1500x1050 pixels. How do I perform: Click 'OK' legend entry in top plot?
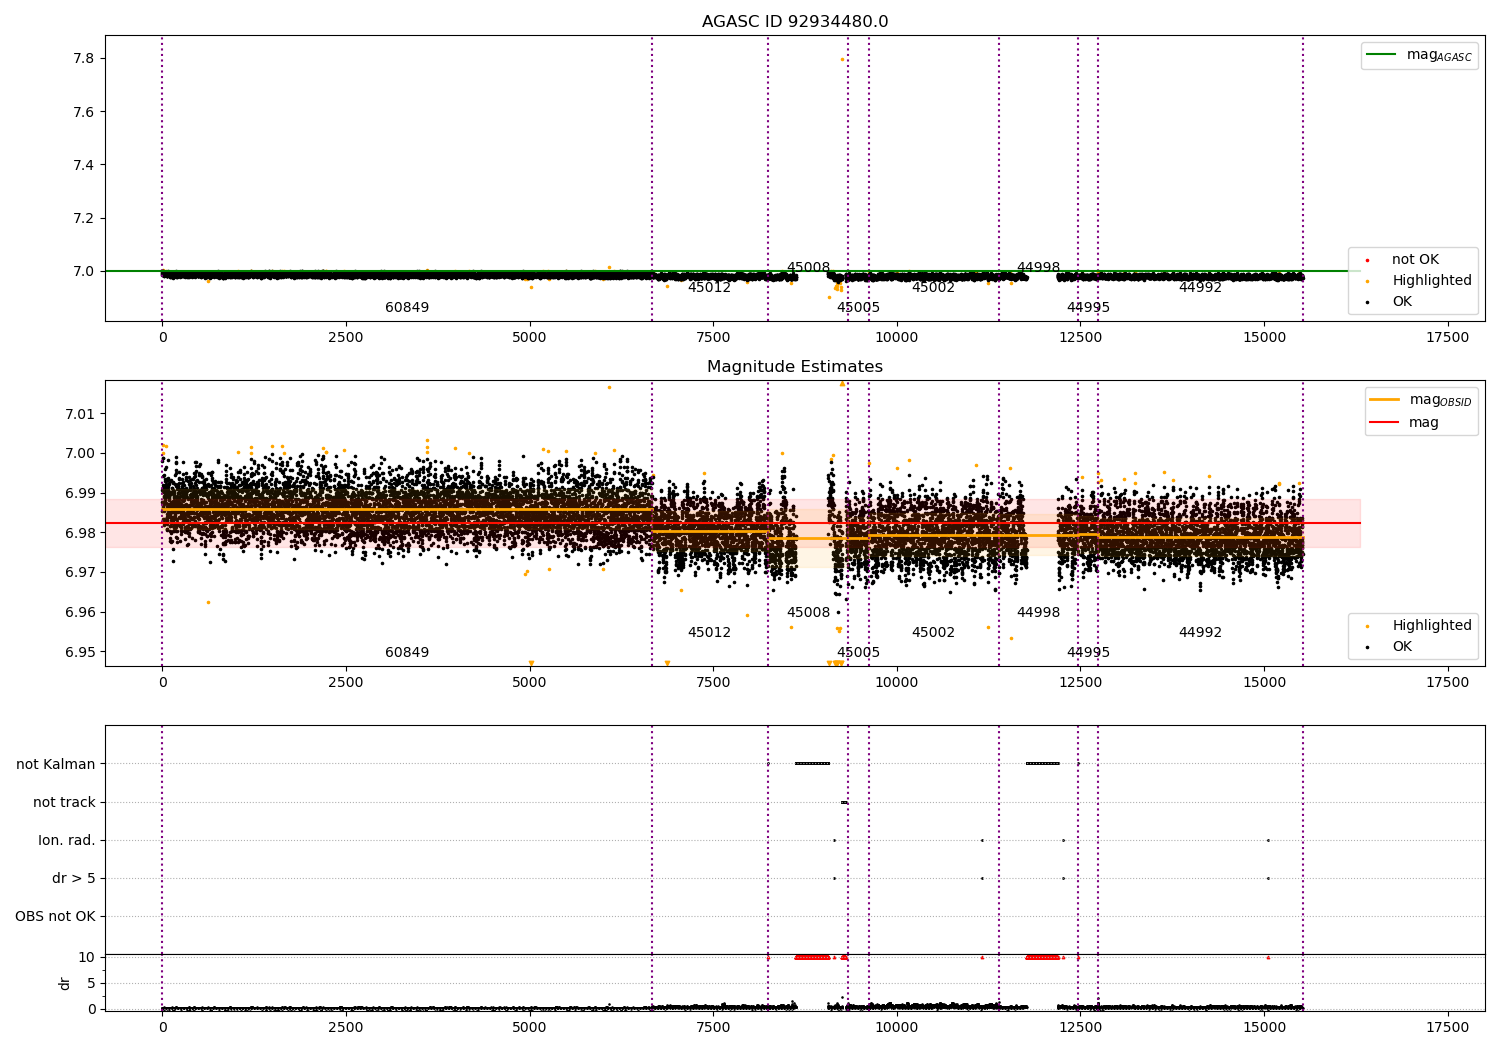click(x=1402, y=302)
